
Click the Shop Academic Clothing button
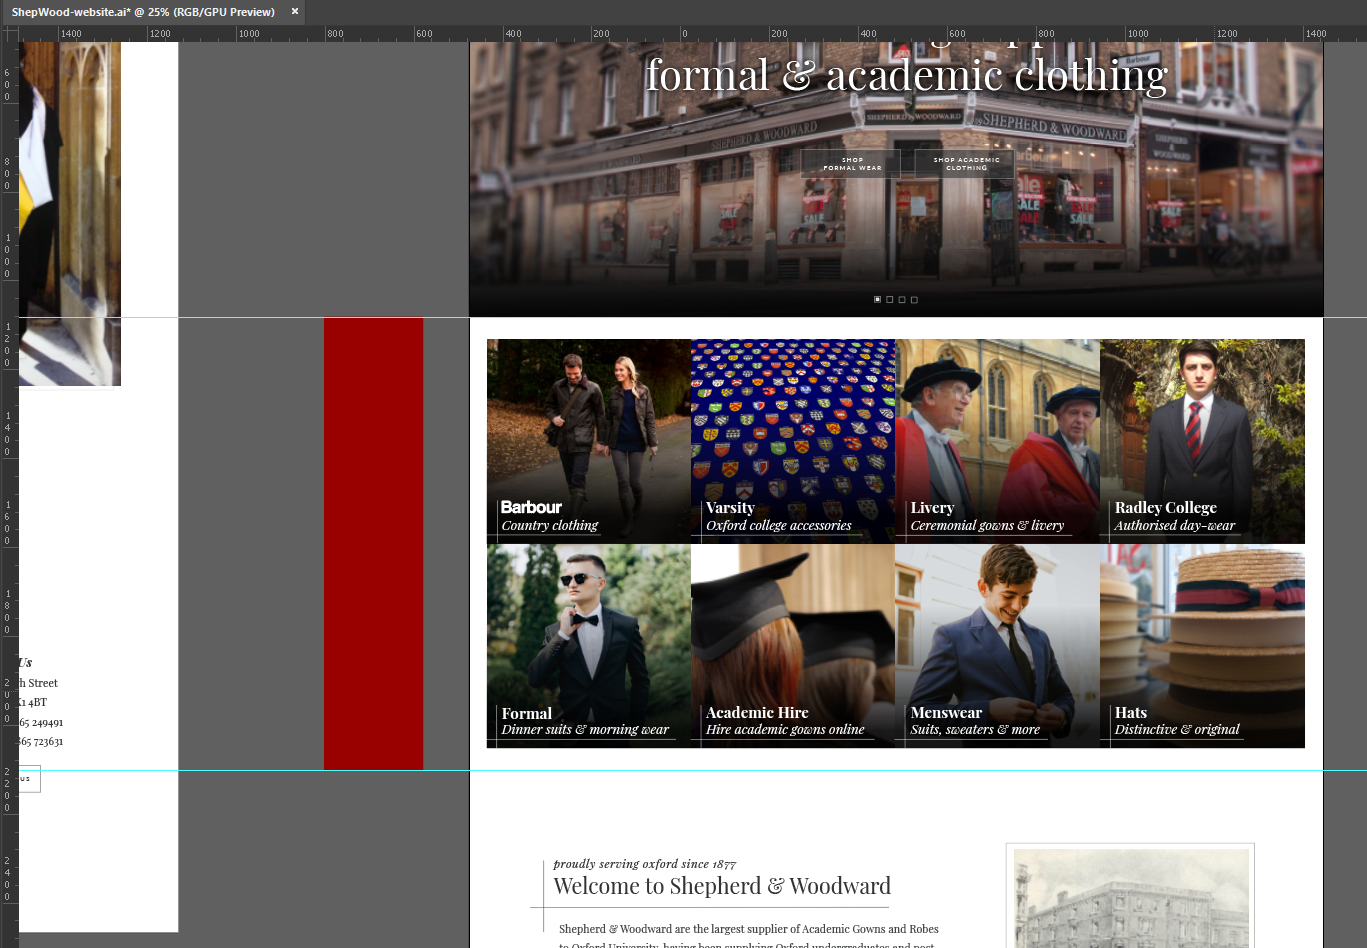[x=966, y=164]
